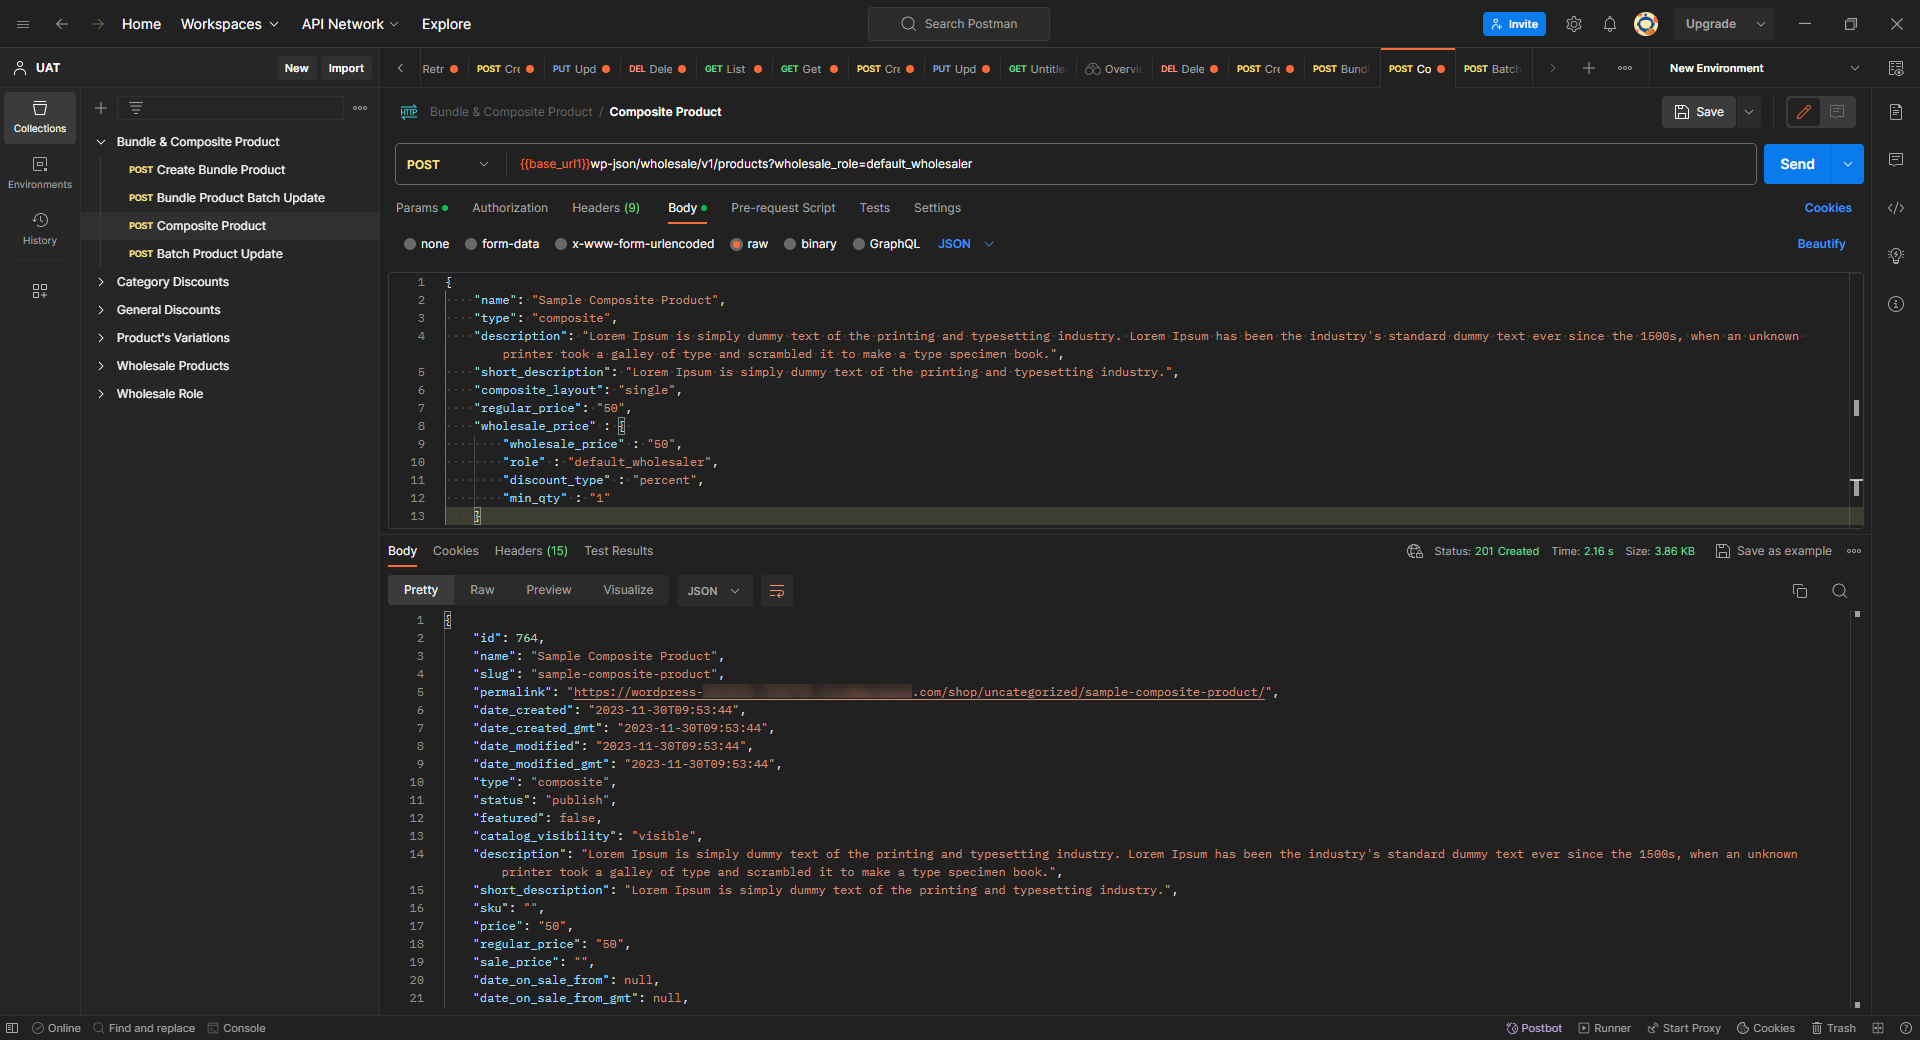Open collection sidebar options ellipsis
The width and height of the screenshot is (1920, 1040).
360,108
